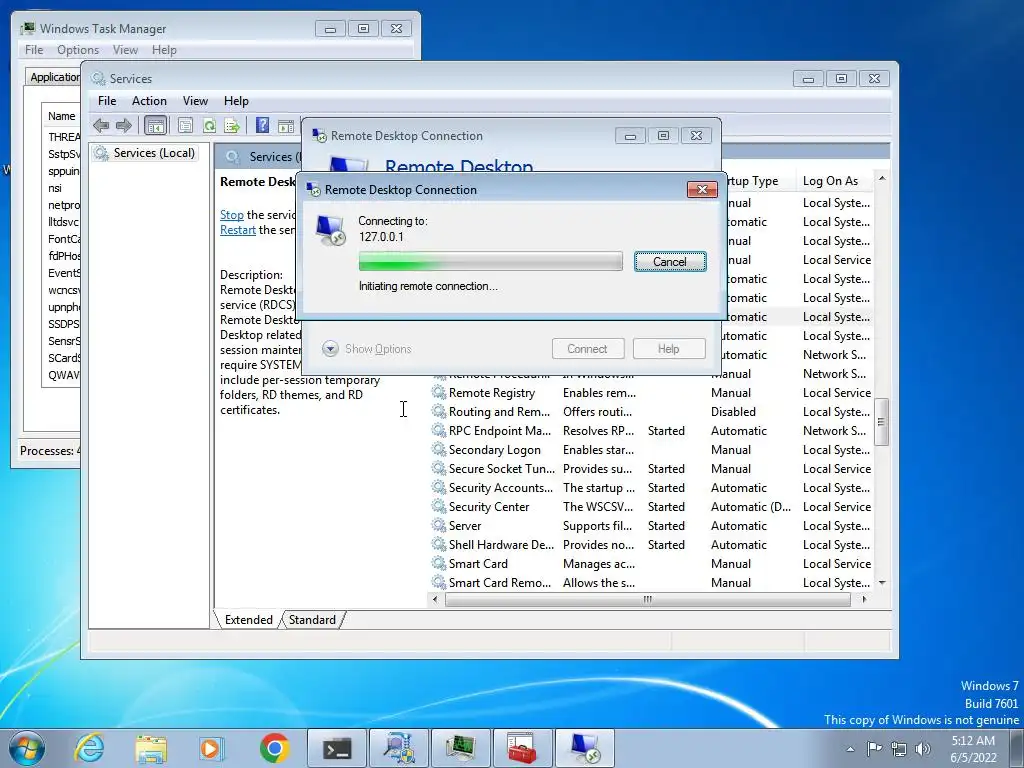Open the Action menu in Services
The image size is (1024, 768).
click(149, 101)
